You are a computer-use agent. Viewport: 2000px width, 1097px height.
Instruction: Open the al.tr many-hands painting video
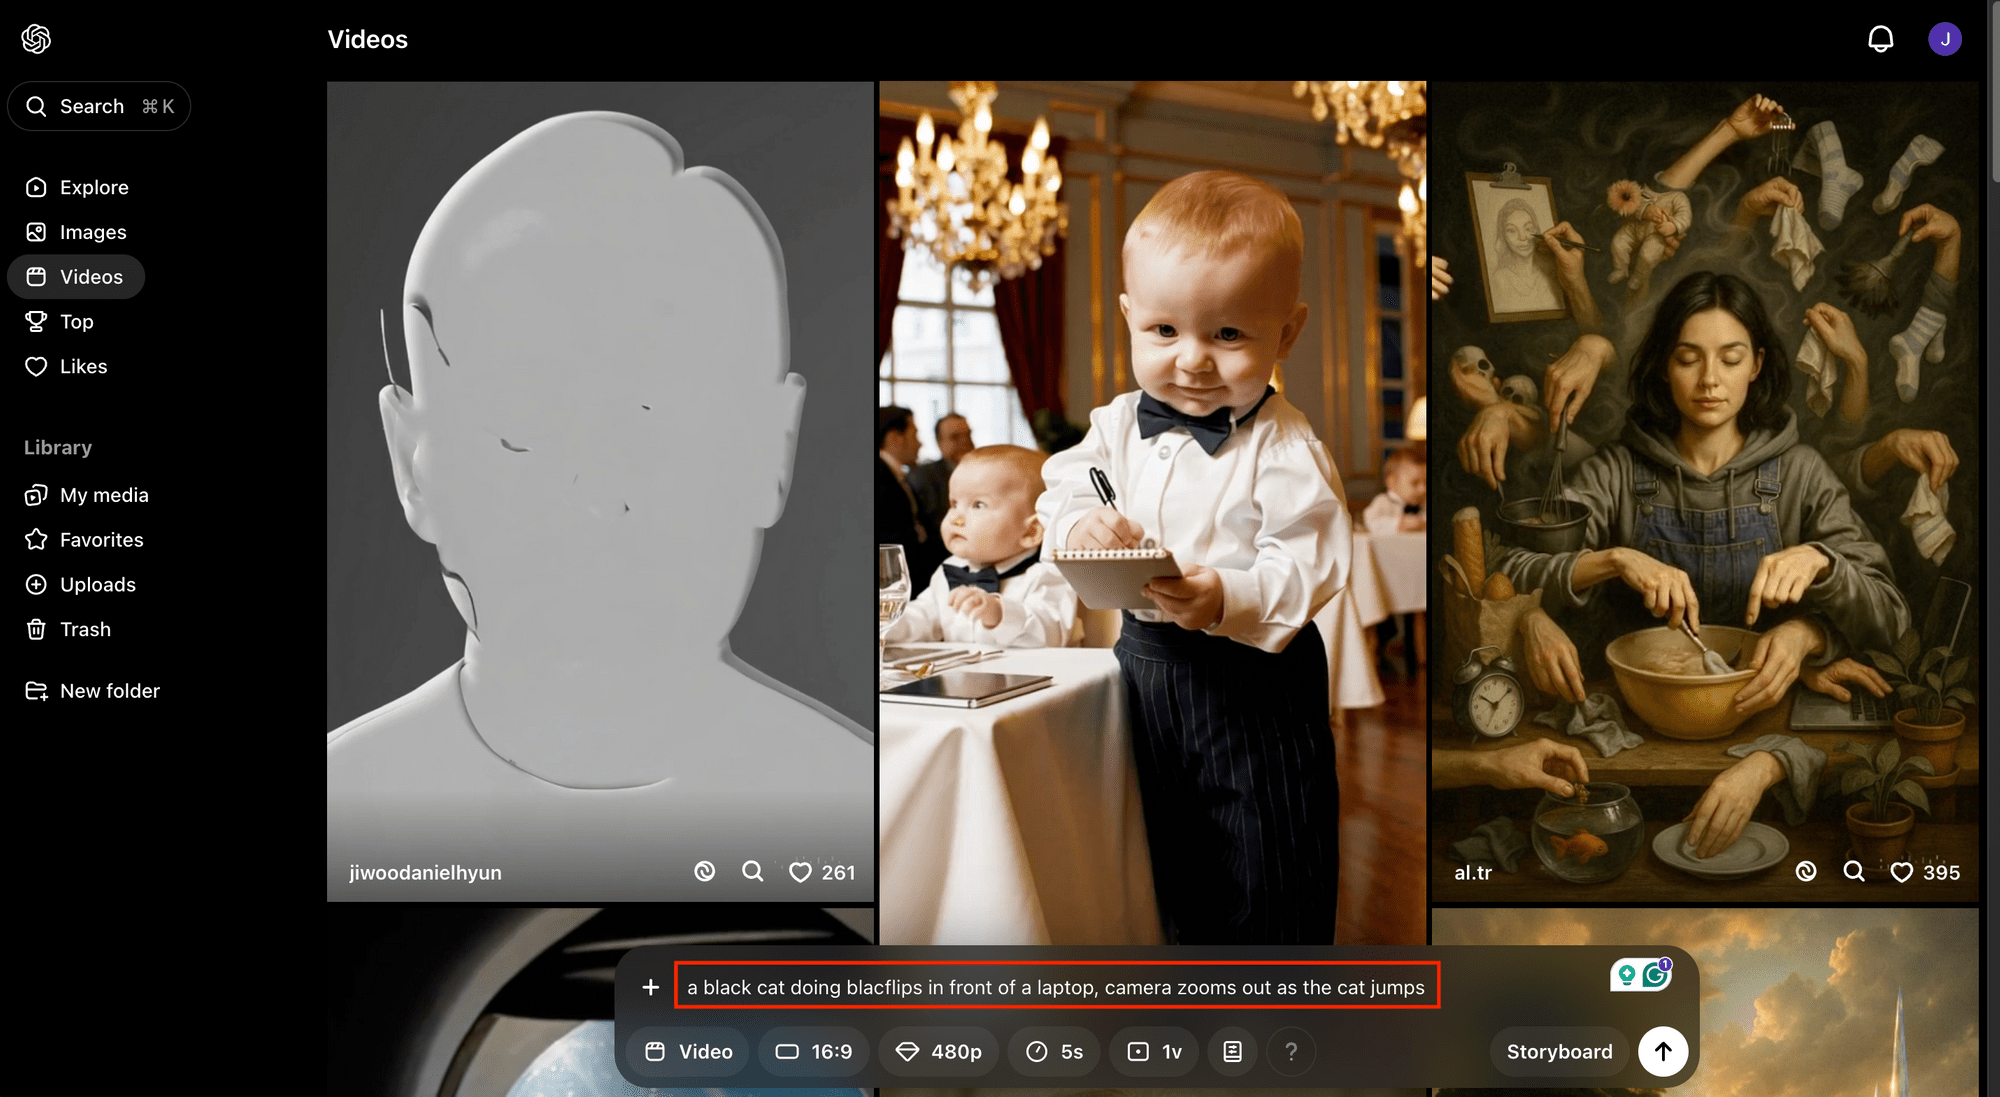1705,491
